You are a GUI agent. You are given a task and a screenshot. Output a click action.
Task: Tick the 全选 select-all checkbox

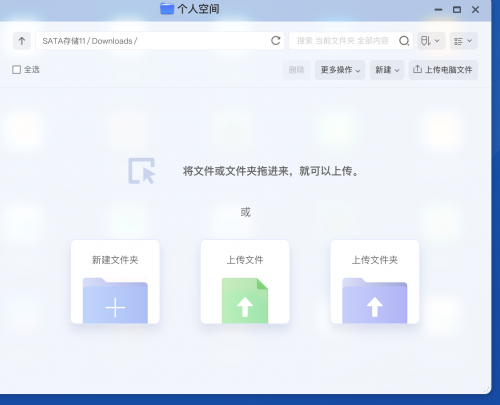pyautogui.click(x=17, y=70)
